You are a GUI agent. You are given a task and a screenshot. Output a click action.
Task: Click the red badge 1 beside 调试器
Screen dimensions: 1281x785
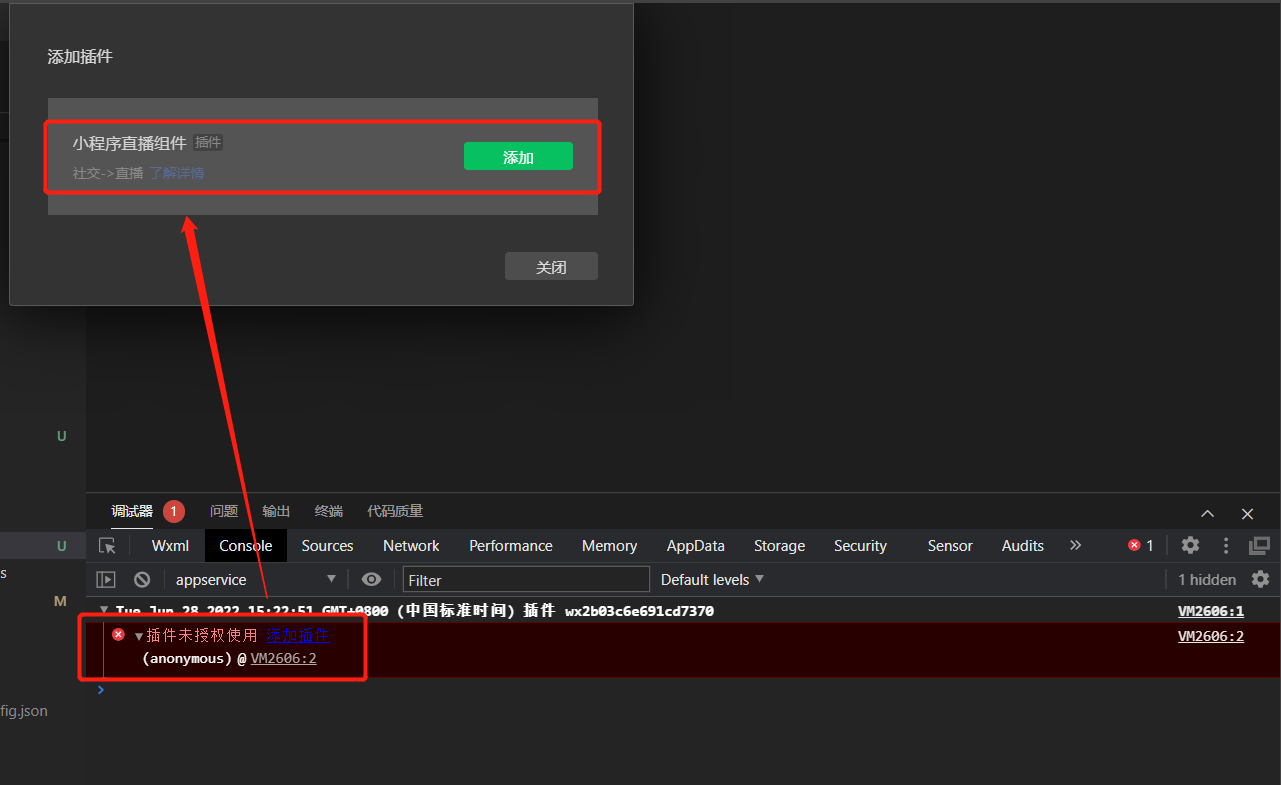(174, 512)
